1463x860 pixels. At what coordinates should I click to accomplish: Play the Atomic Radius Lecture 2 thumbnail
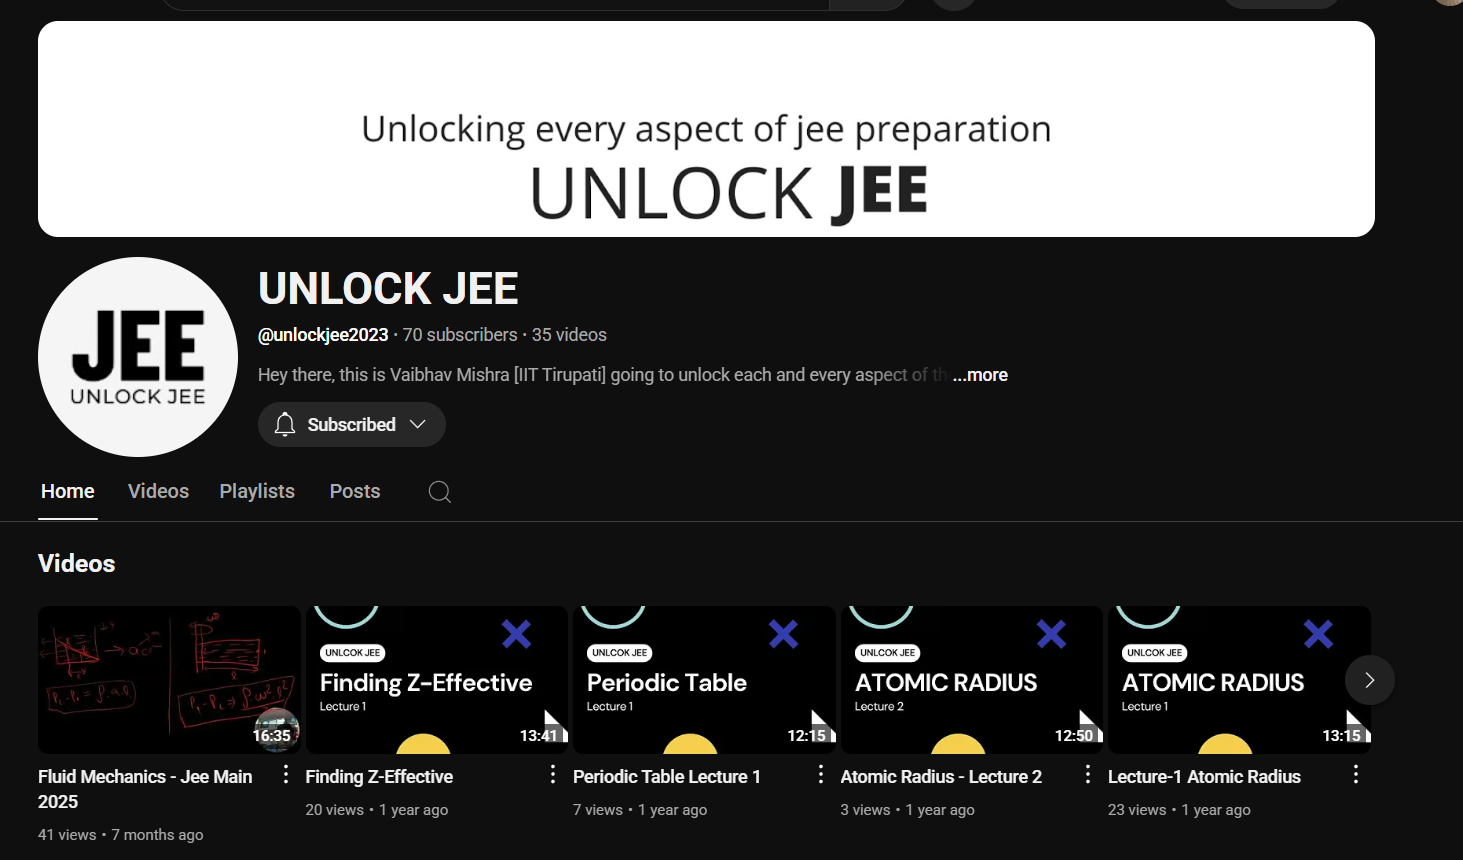pos(972,680)
